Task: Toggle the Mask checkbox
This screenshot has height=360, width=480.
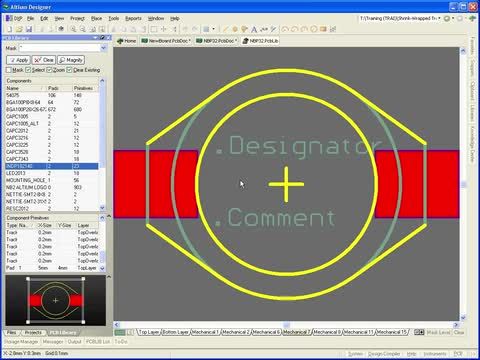Action: coord(9,70)
